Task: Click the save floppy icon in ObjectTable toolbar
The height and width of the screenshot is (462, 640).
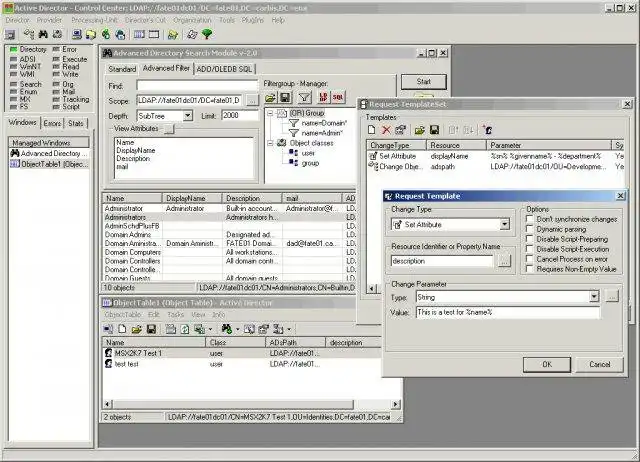Action: pyautogui.click(x=151, y=329)
